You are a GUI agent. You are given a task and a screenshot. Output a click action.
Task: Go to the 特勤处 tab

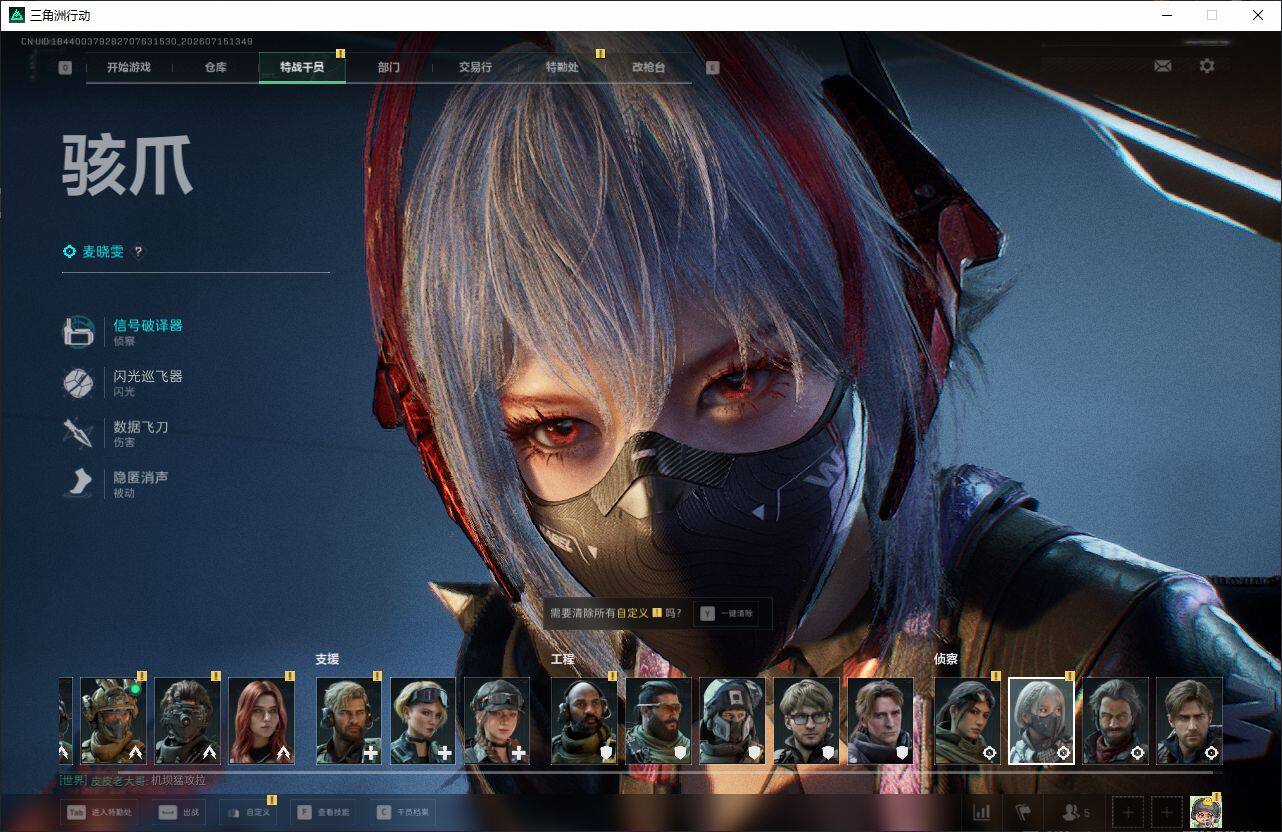(x=562, y=67)
